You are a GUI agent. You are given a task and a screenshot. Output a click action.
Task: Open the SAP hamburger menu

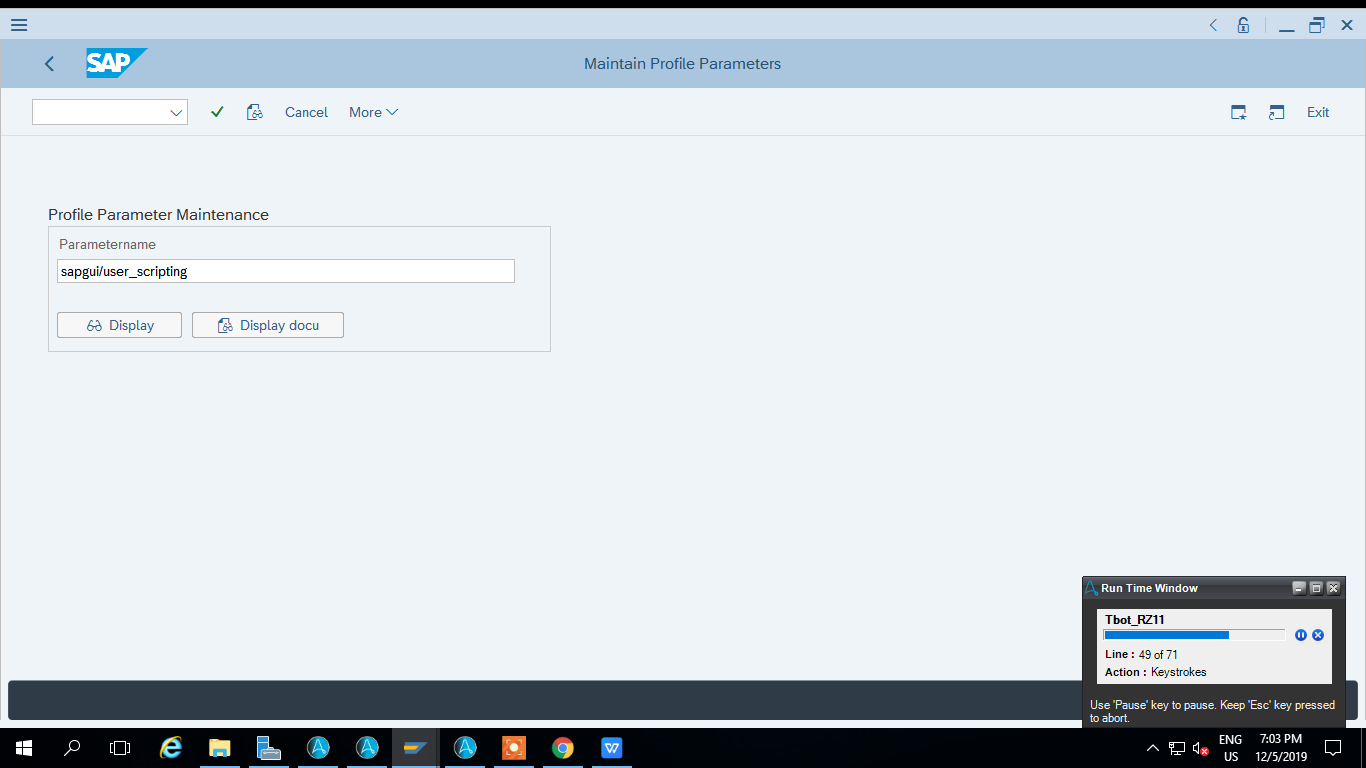(18, 25)
